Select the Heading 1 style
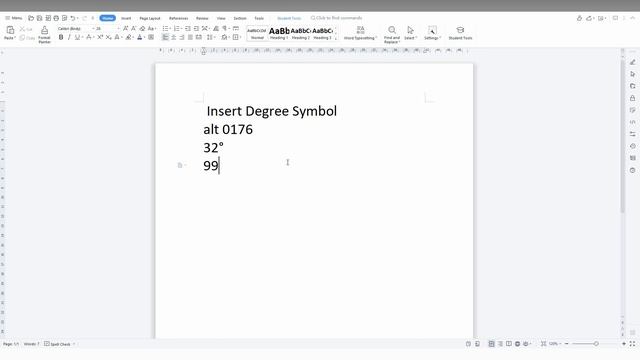640x360 pixels. point(279,33)
